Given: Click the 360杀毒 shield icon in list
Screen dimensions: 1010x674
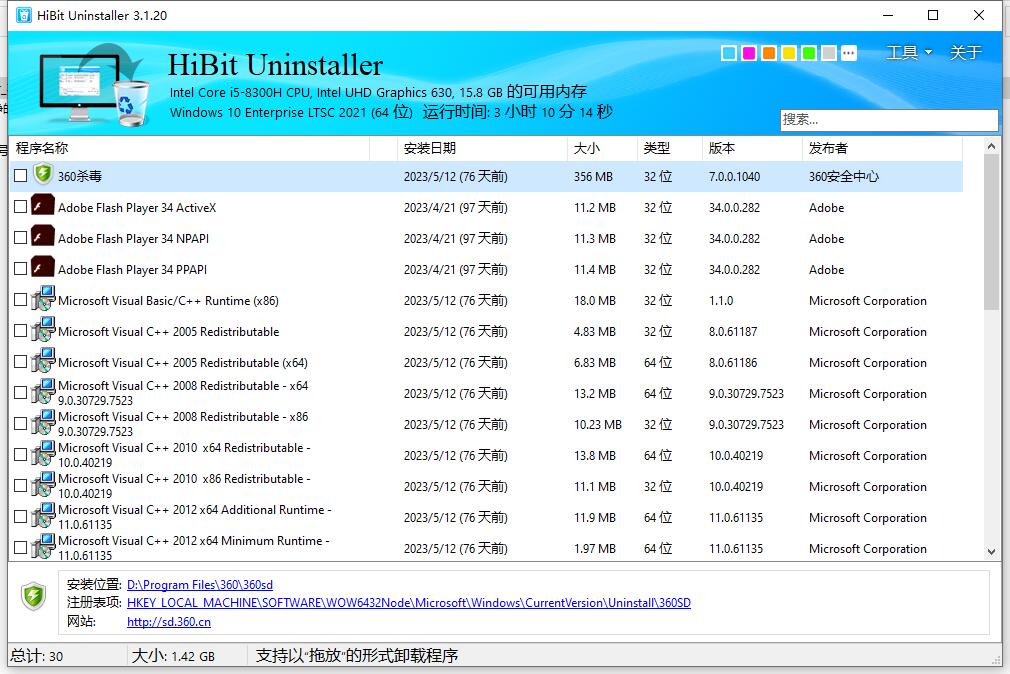Looking at the screenshot, I should (x=43, y=173).
